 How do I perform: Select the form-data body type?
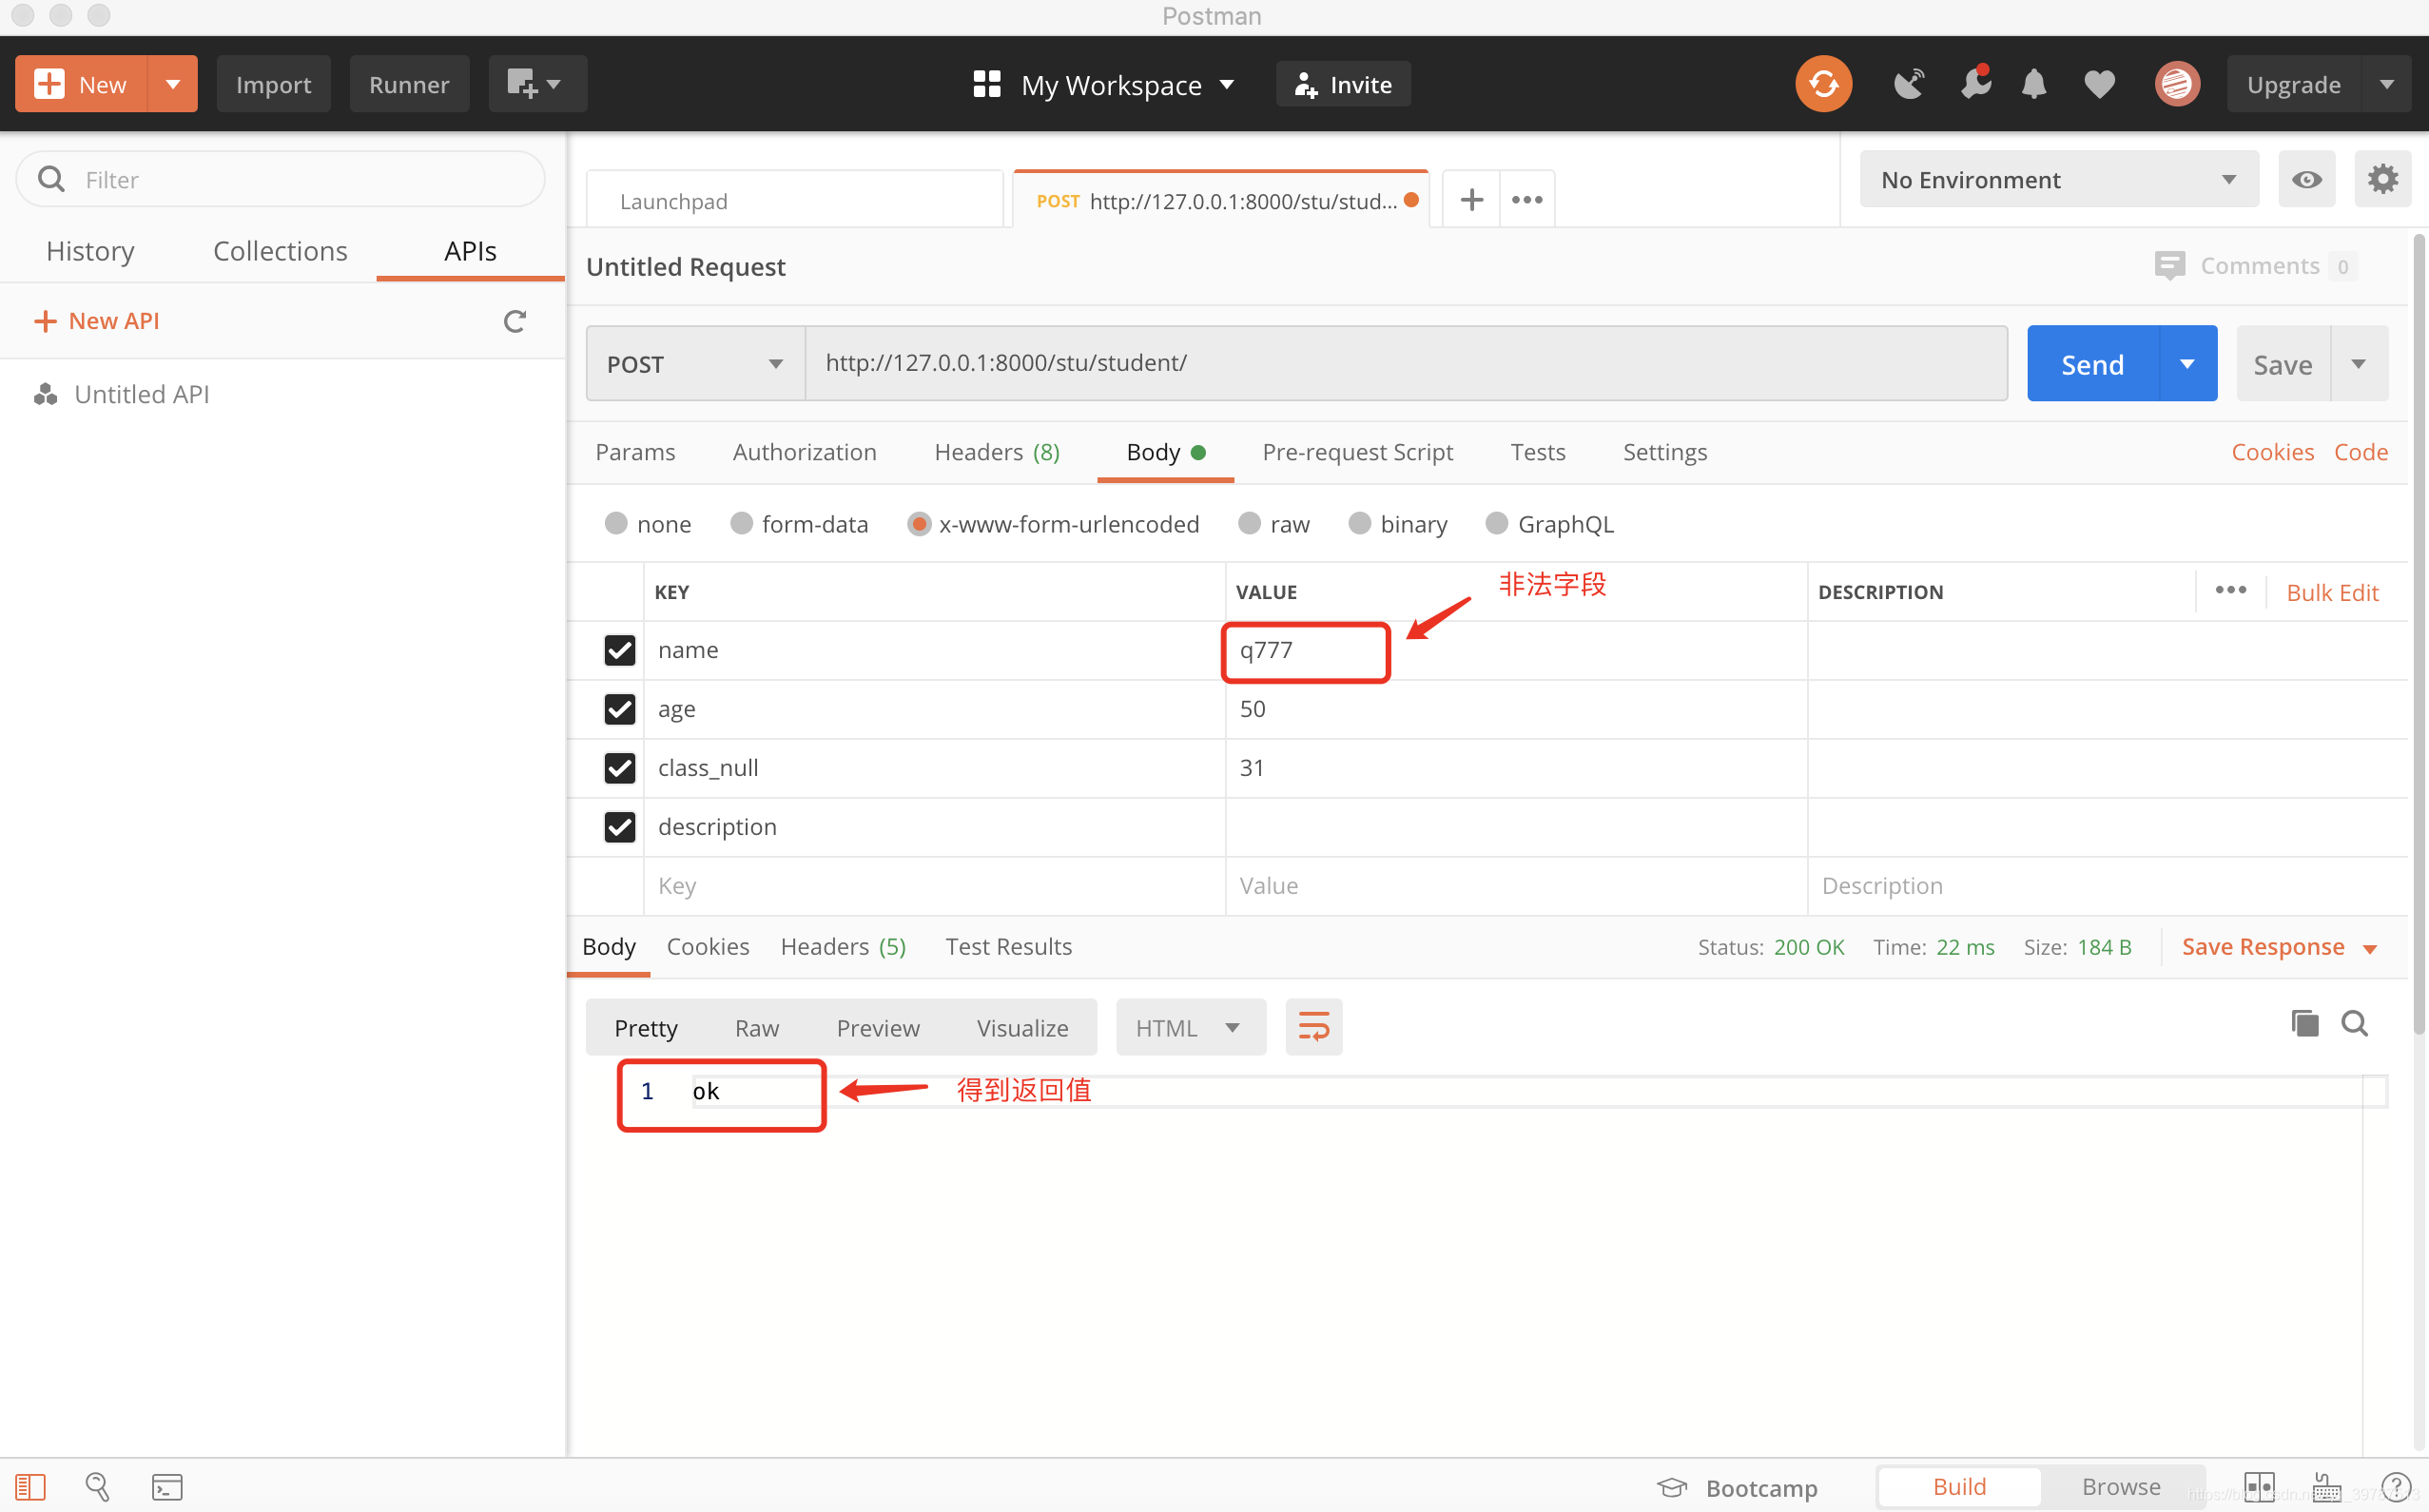[741, 523]
